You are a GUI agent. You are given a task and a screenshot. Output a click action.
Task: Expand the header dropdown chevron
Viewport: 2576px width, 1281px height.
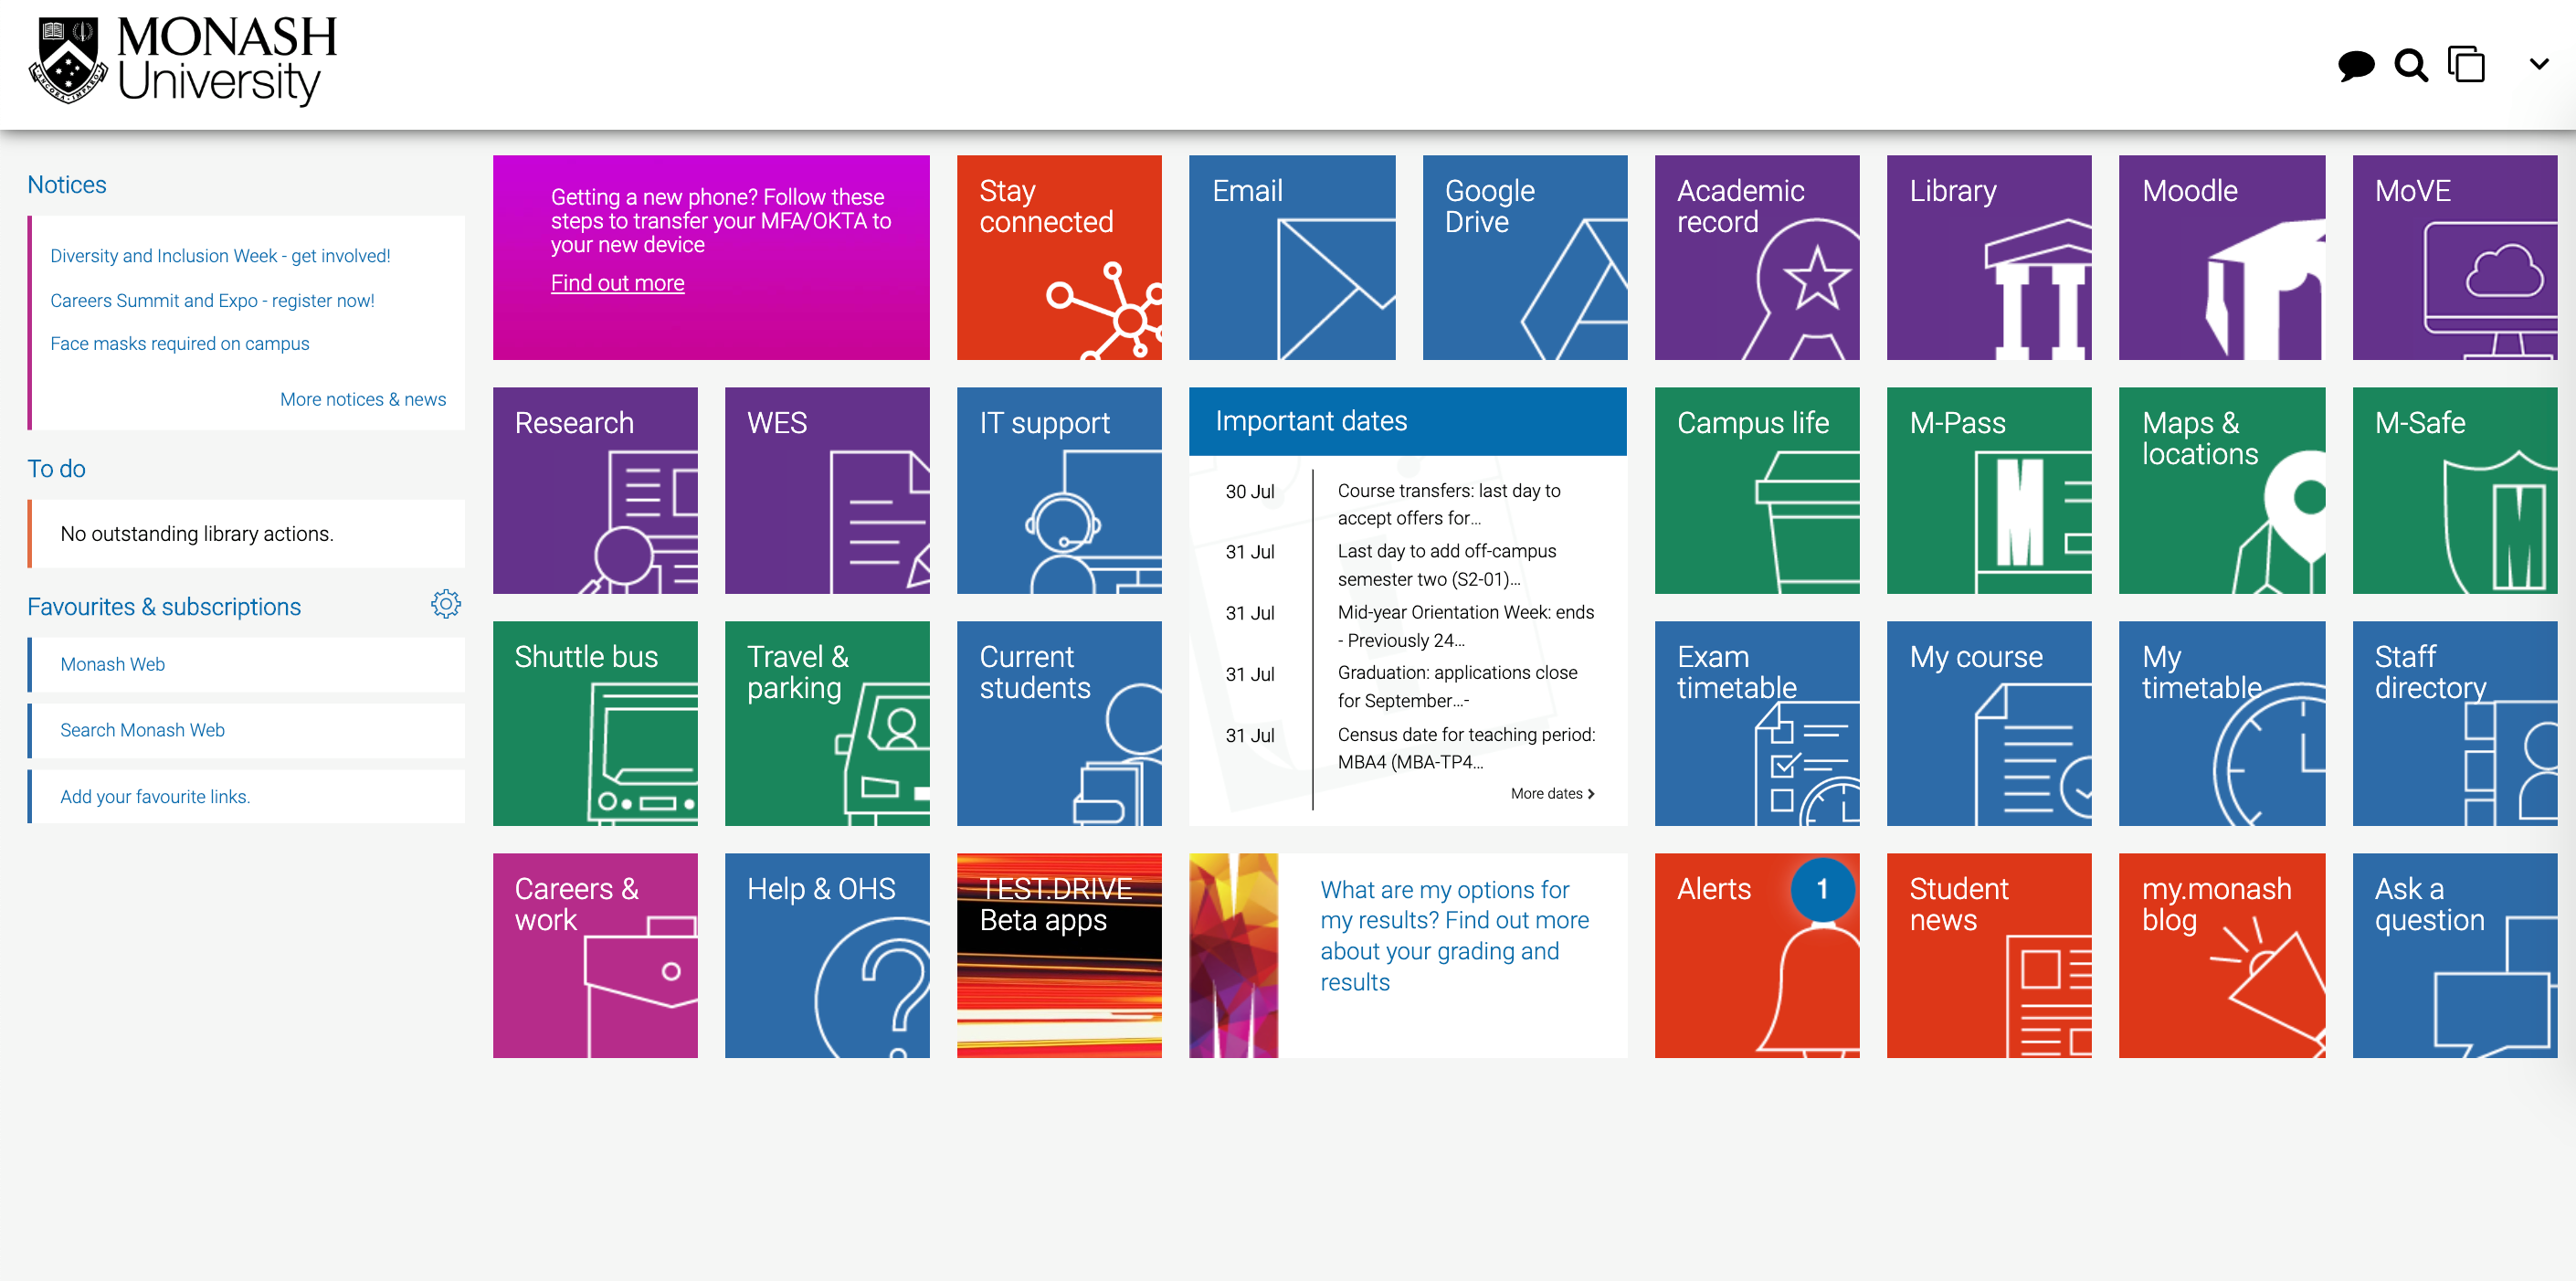(2539, 64)
